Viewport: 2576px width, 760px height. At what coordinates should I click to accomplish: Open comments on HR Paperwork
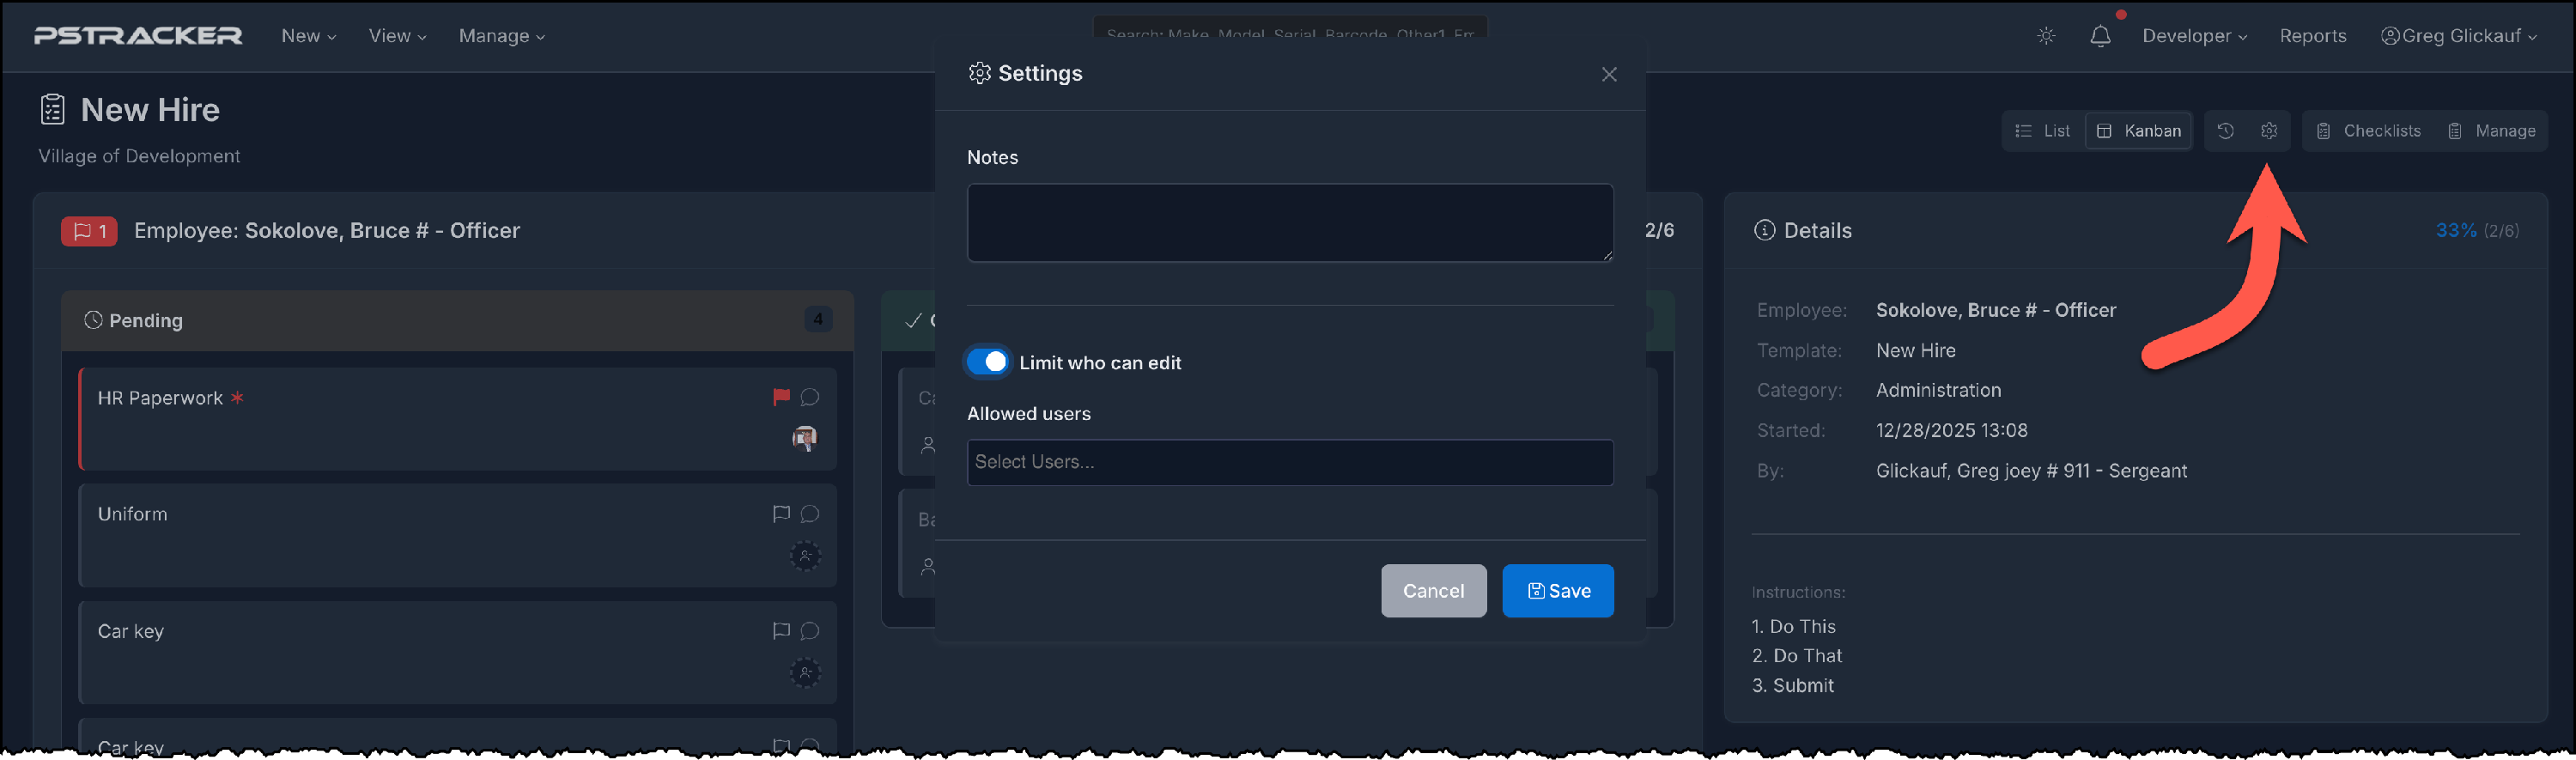pyautogui.click(x=810, y=397)
